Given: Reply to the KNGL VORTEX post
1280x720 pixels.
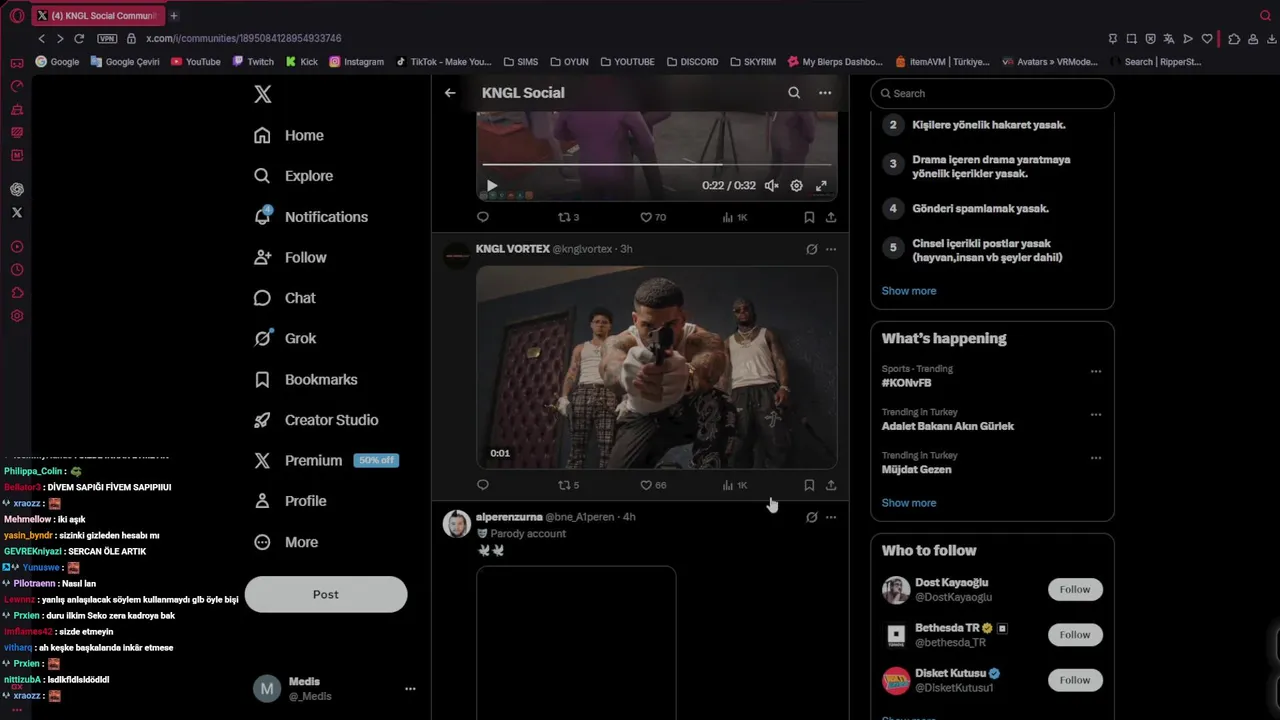Looking at the screenshot, I should point(483,485).
